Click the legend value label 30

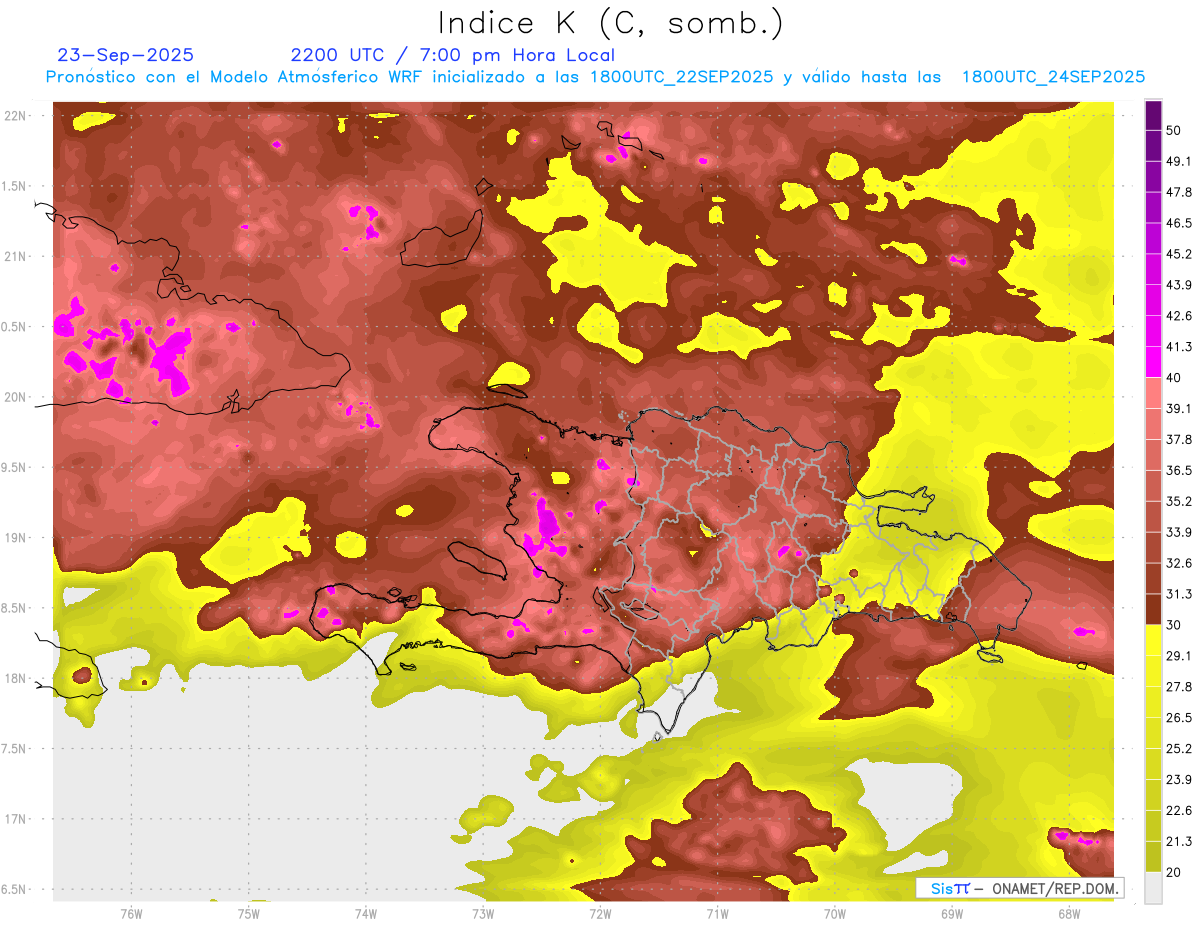click(x=1173, y=624)
